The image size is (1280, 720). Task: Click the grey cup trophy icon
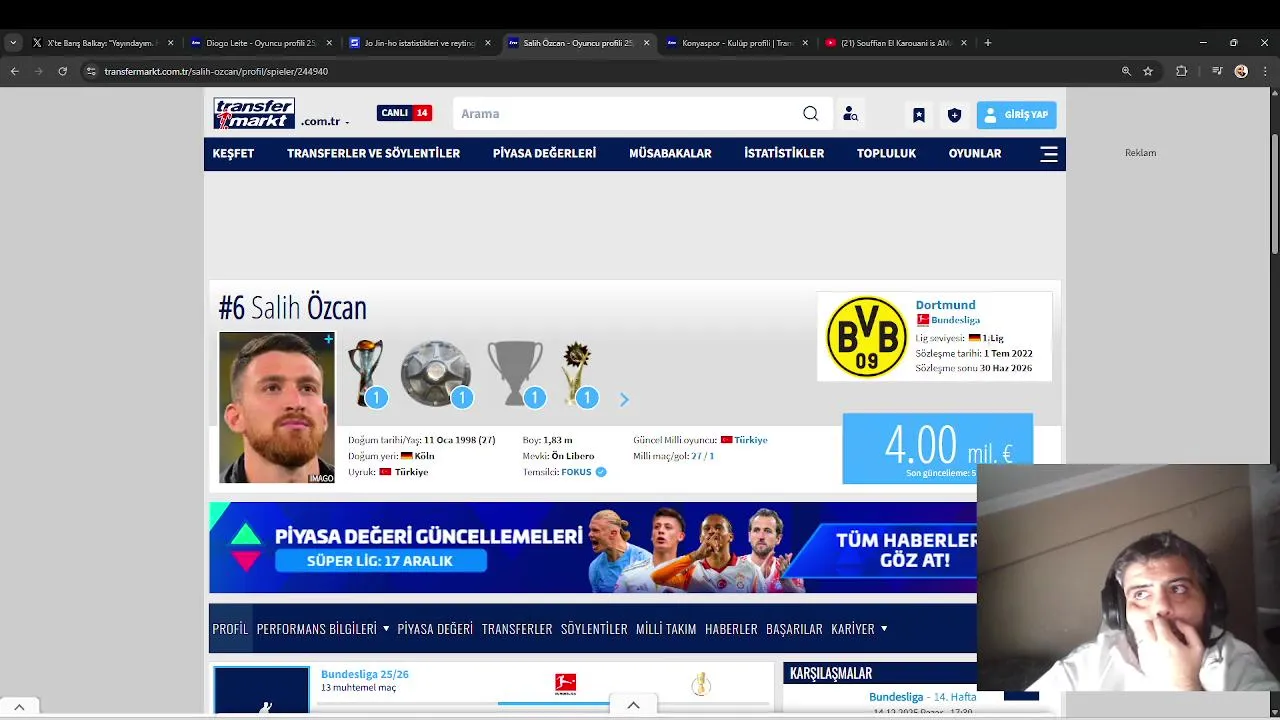click(515, 373)
